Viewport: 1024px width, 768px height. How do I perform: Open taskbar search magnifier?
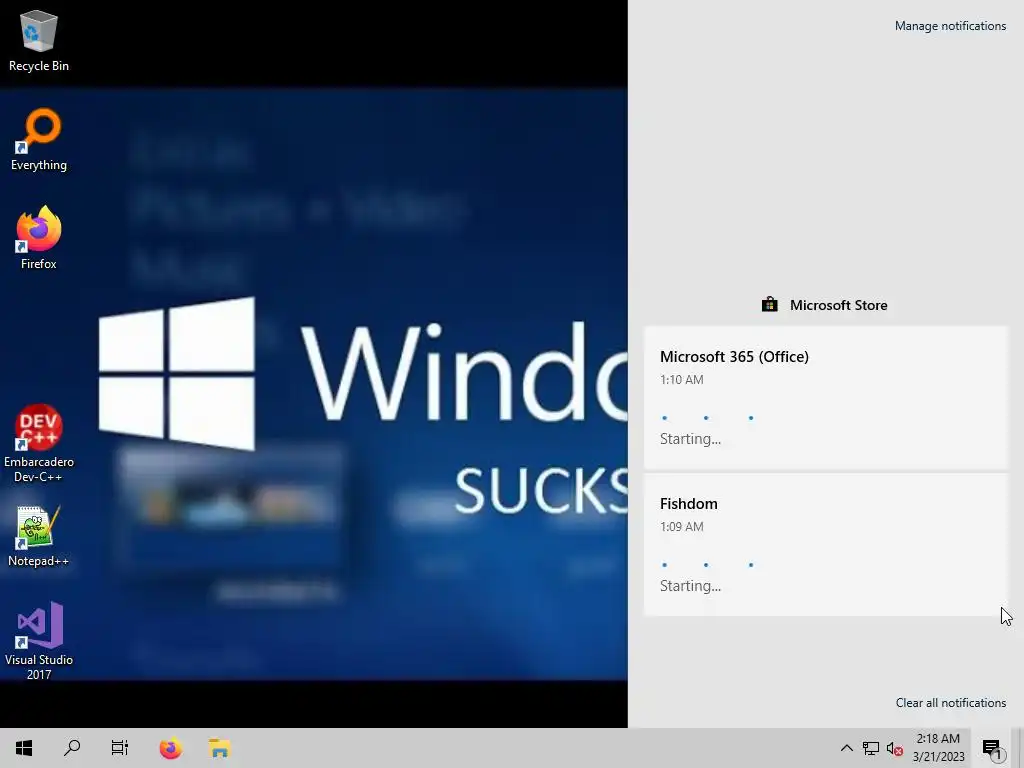coord(72,748)
